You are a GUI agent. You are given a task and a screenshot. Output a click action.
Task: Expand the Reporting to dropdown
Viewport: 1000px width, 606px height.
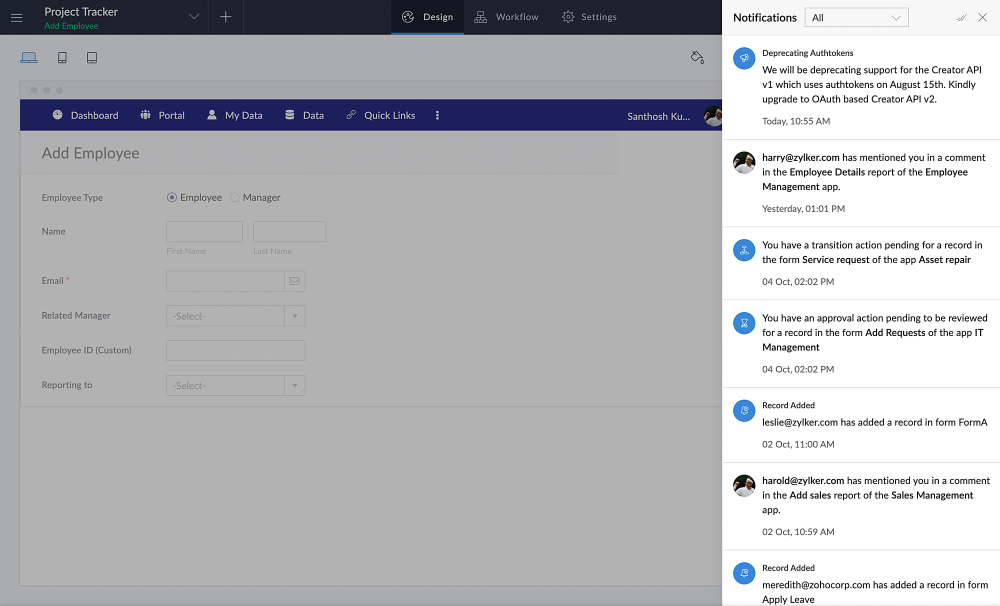pyautogui.click(x=294, y=386)
